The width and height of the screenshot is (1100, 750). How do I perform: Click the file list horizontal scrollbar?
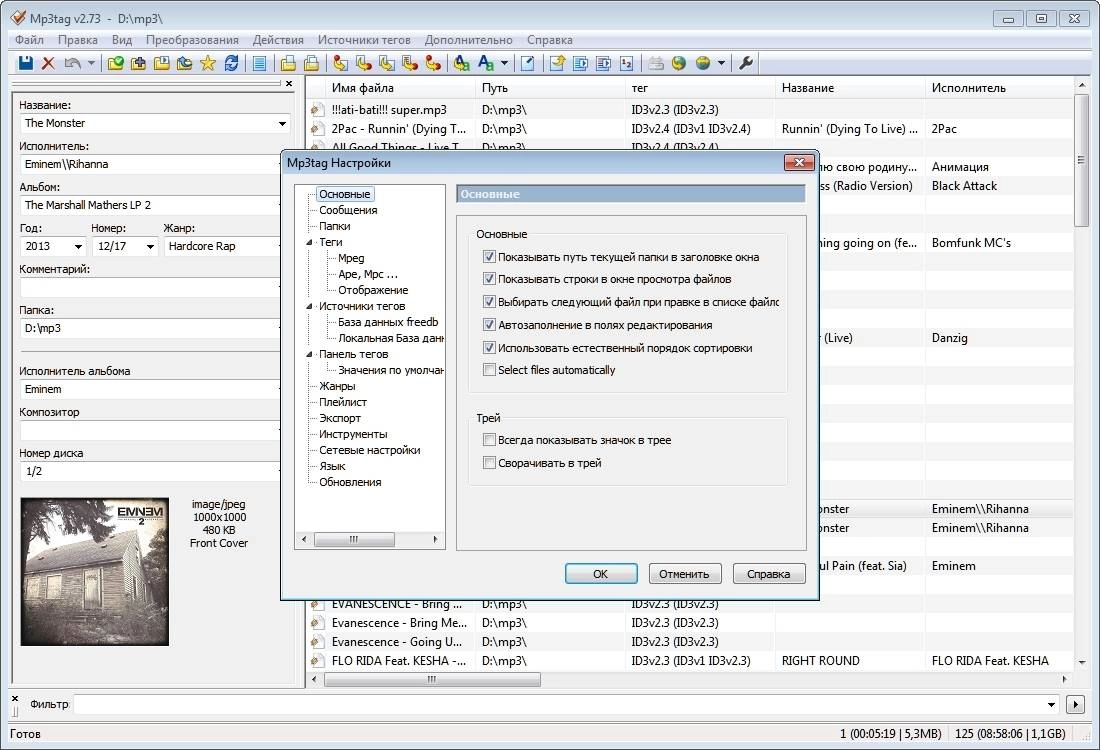(432, 679)
